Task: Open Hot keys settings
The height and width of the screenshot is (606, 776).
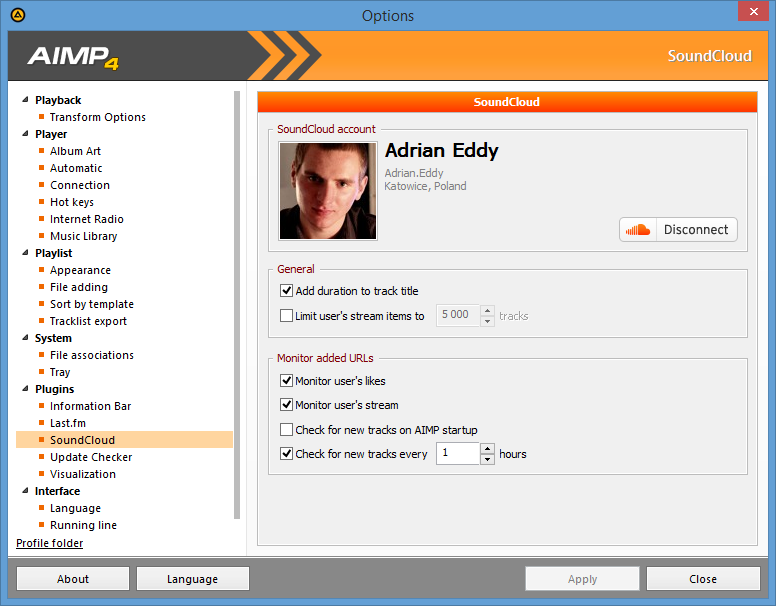Action: [72, 202]
